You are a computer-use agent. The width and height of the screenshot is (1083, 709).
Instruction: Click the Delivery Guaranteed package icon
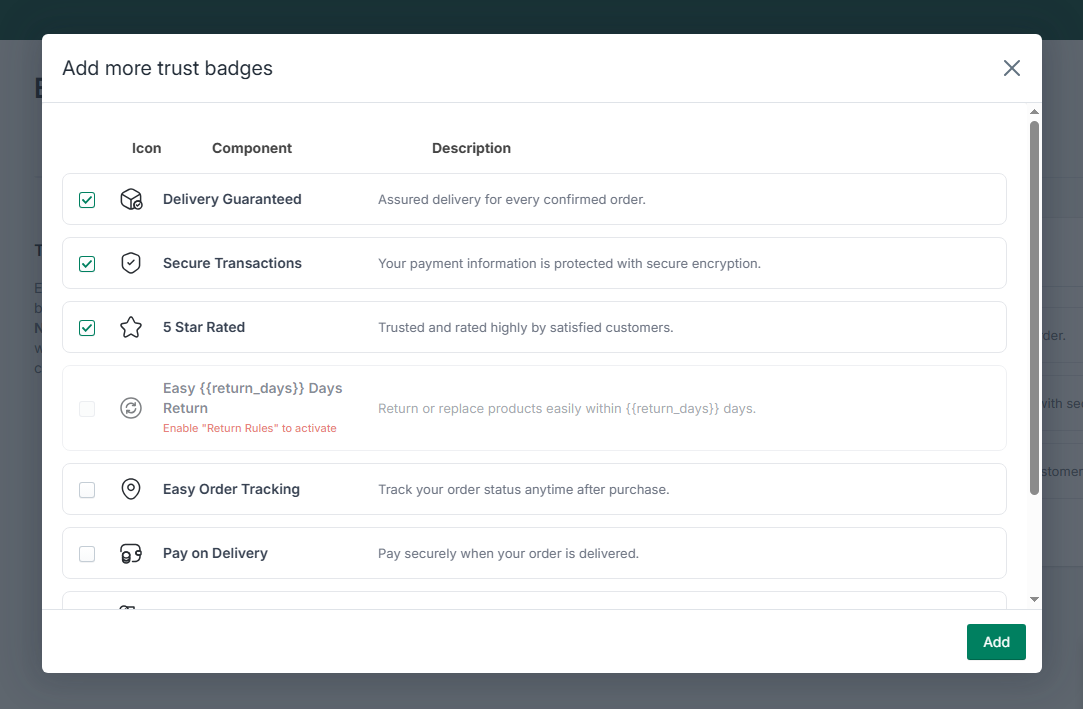130,199
